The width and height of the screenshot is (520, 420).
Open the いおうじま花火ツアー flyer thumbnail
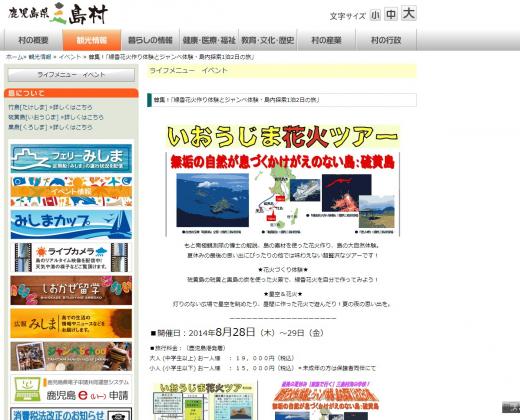click(x=204, y=400)
